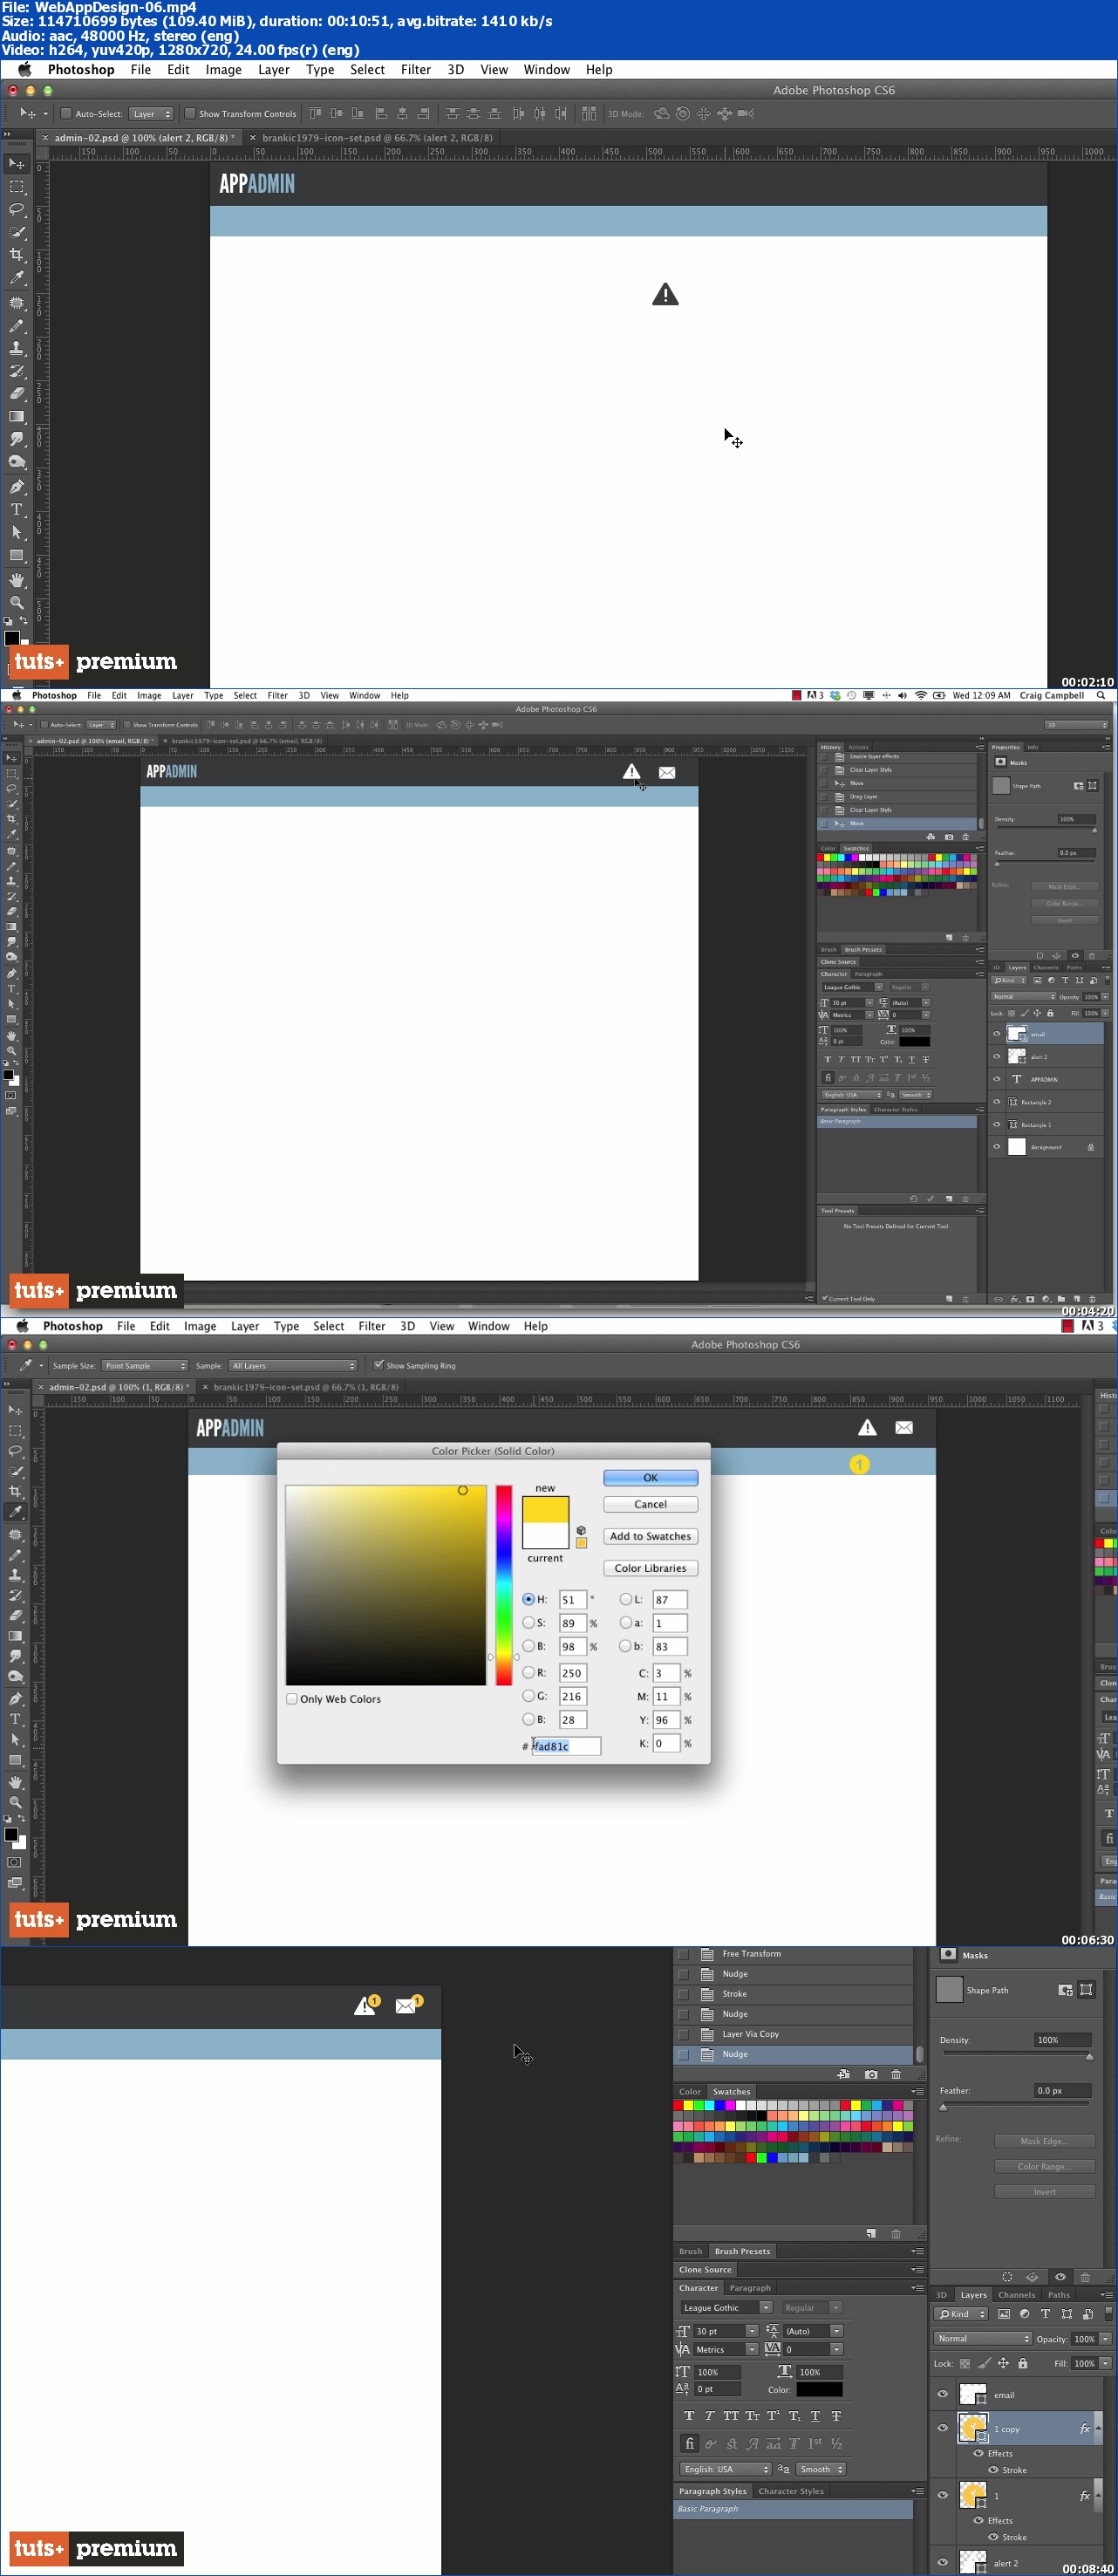
Task: Click Strikethrough T in the 00:08:40 Character panel
Action: point(836,2416)
